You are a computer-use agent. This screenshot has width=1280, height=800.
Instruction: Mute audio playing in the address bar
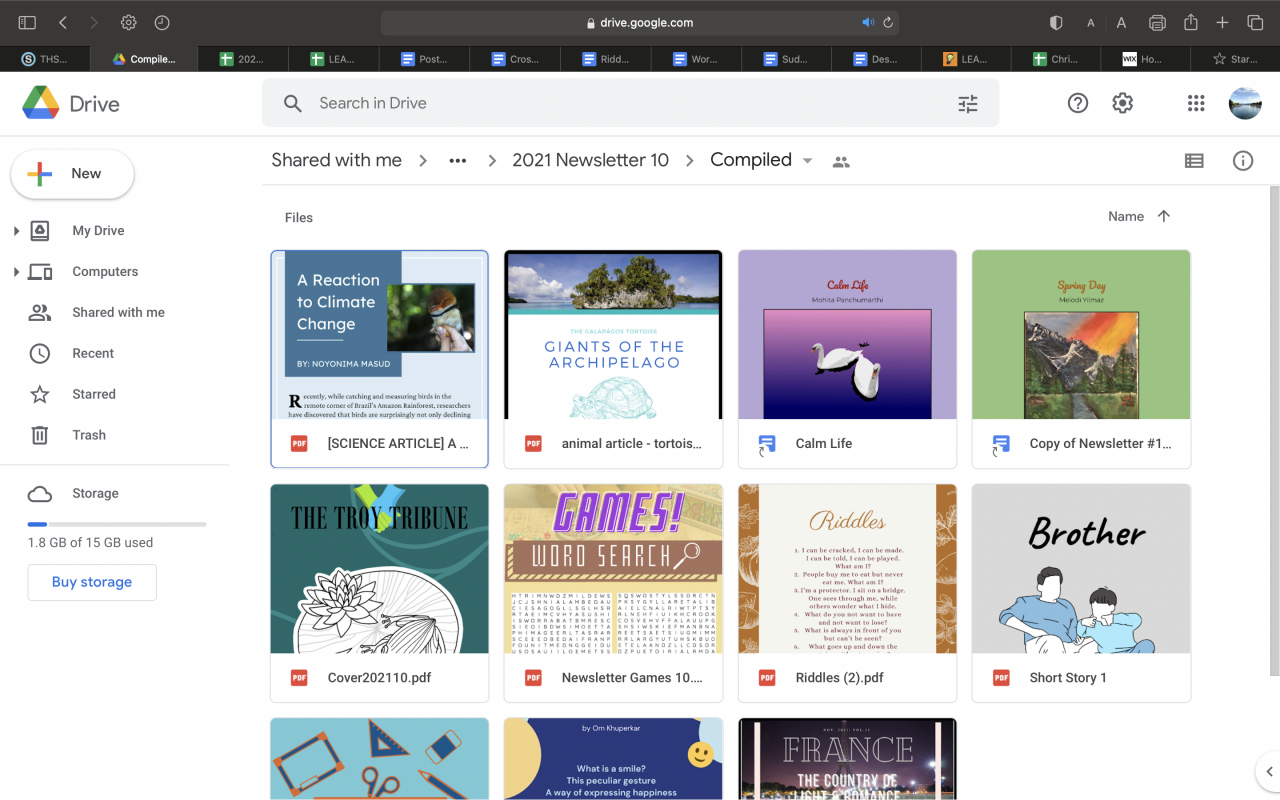click(867, 22)
